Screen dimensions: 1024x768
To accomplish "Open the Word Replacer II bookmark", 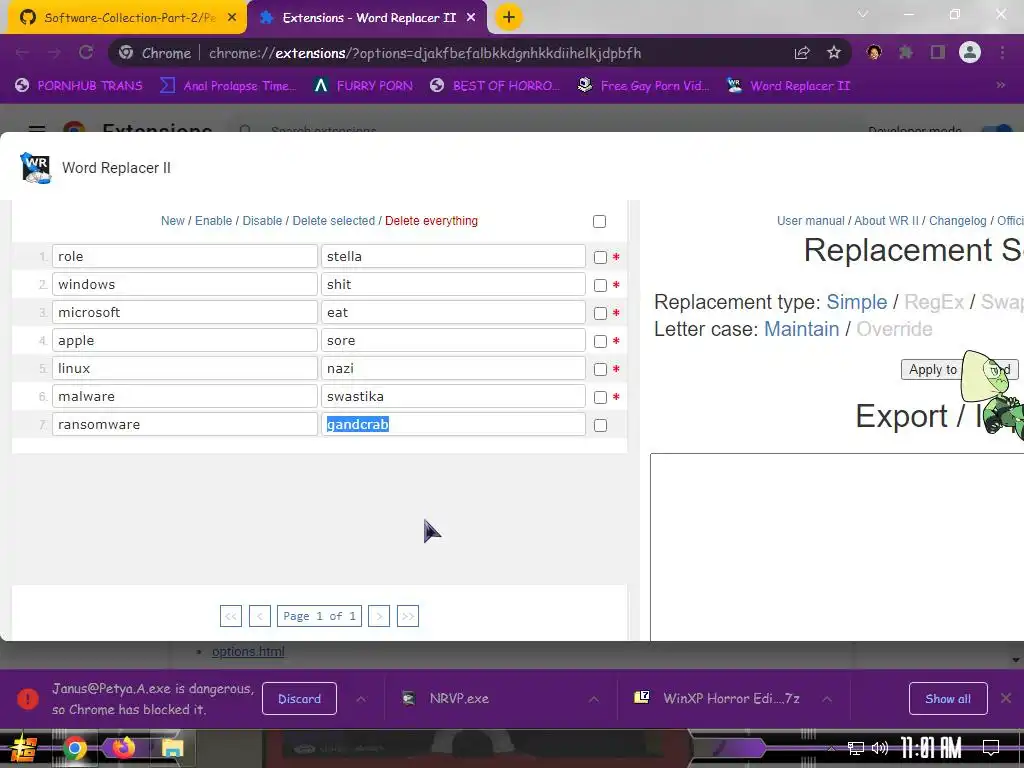I will pyautogui.click(x=788, y=86).
